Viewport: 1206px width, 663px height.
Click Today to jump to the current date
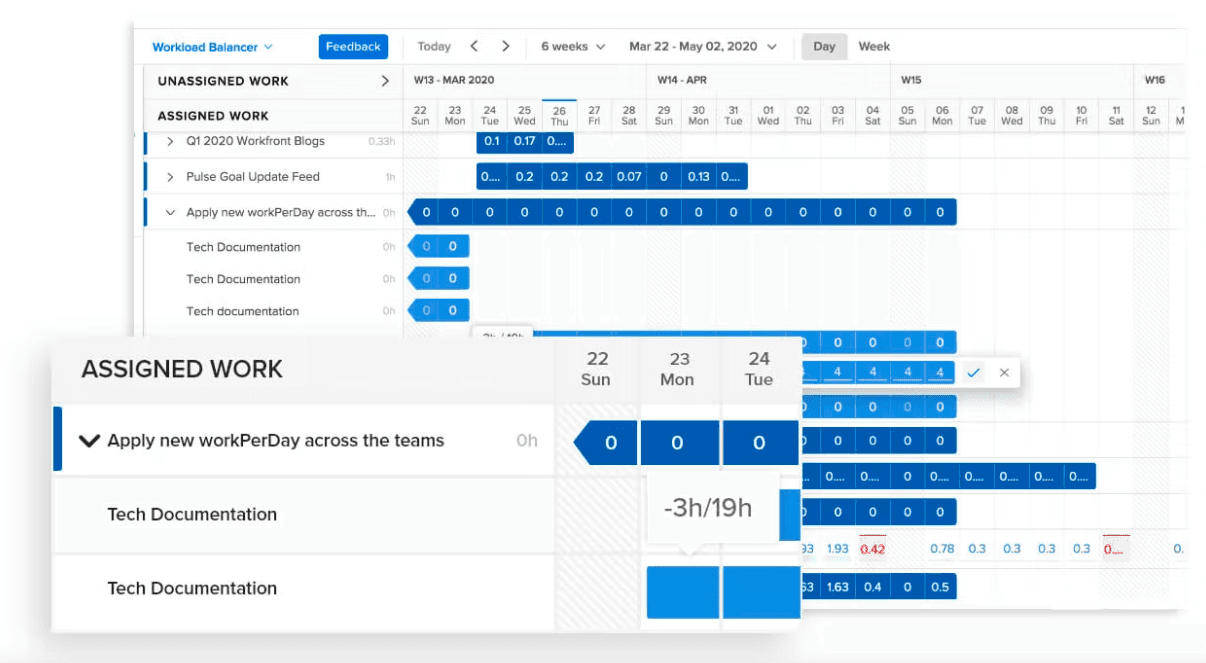pyautogui.click(x=434, y=46)
